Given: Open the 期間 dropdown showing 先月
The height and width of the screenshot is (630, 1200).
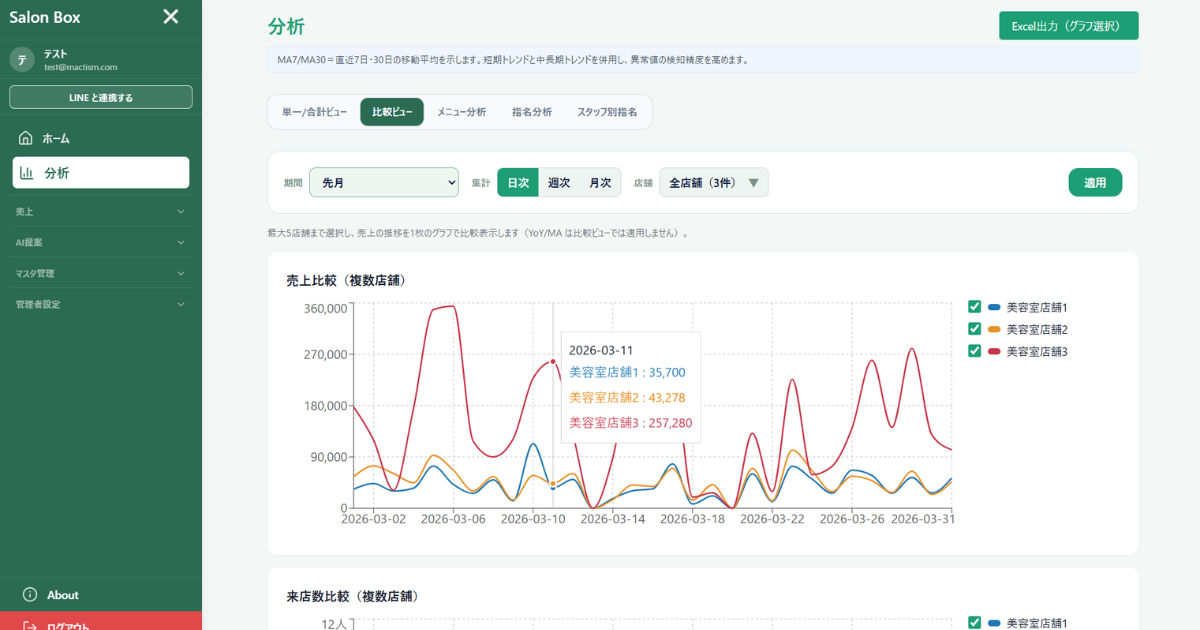Looking at the screenshot, I should pos(384,183).
